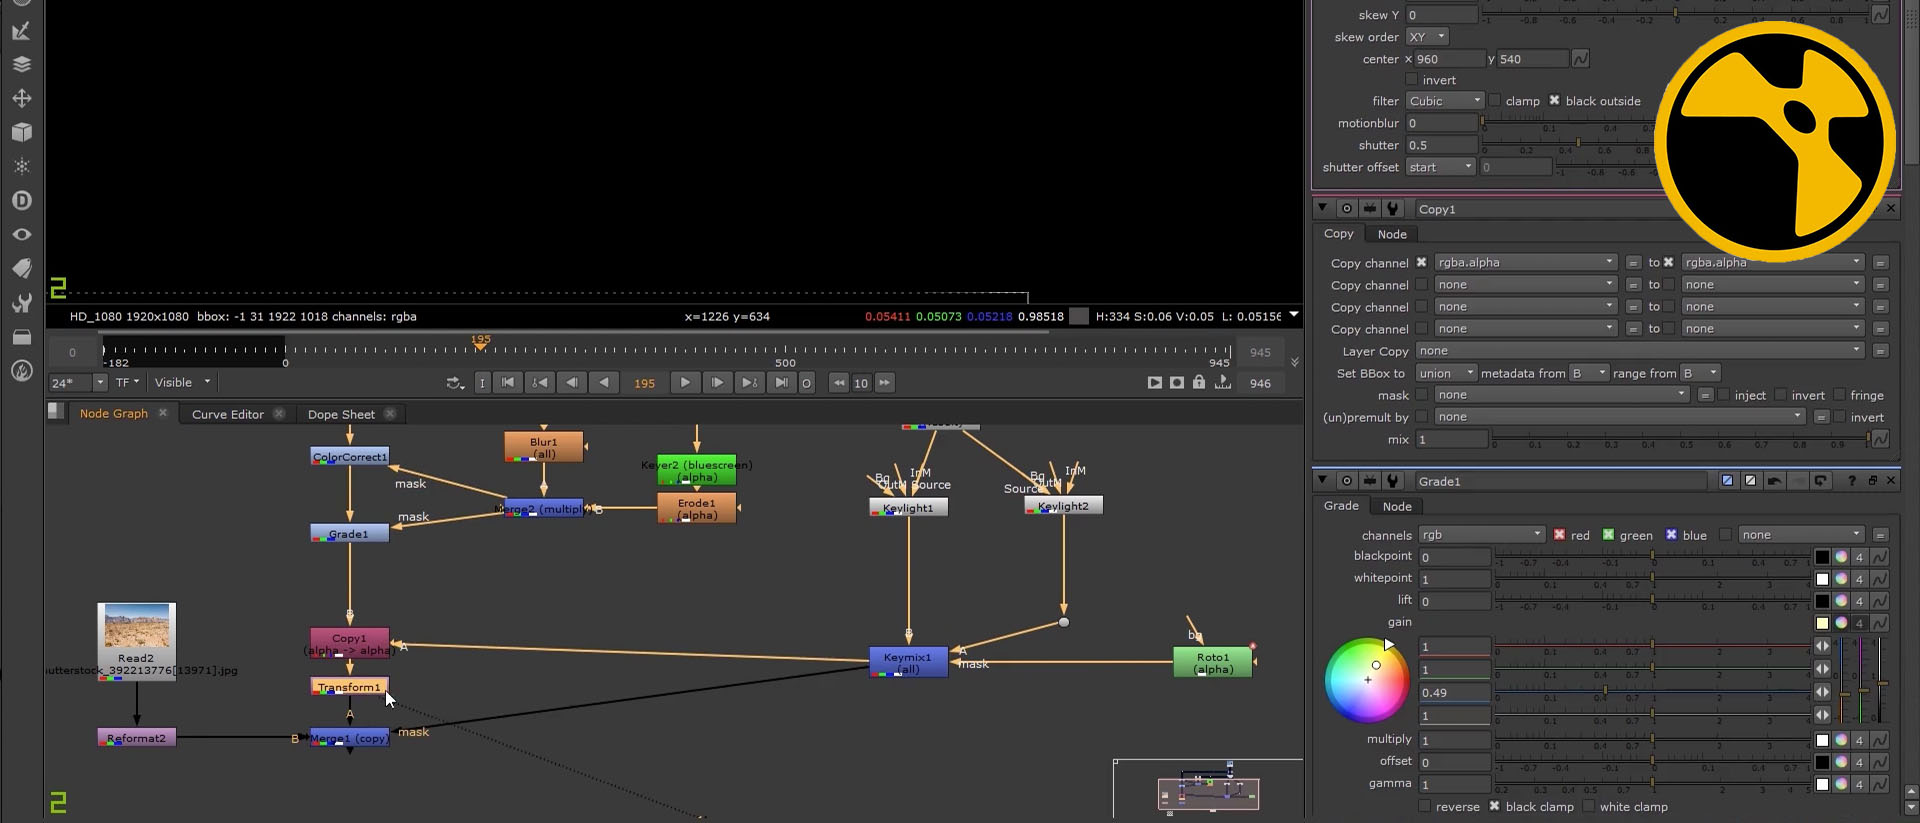Click the Grade1 panel wrench icon
Viewport: 1920px width, 823px height.
click(x=1392, y=481)
